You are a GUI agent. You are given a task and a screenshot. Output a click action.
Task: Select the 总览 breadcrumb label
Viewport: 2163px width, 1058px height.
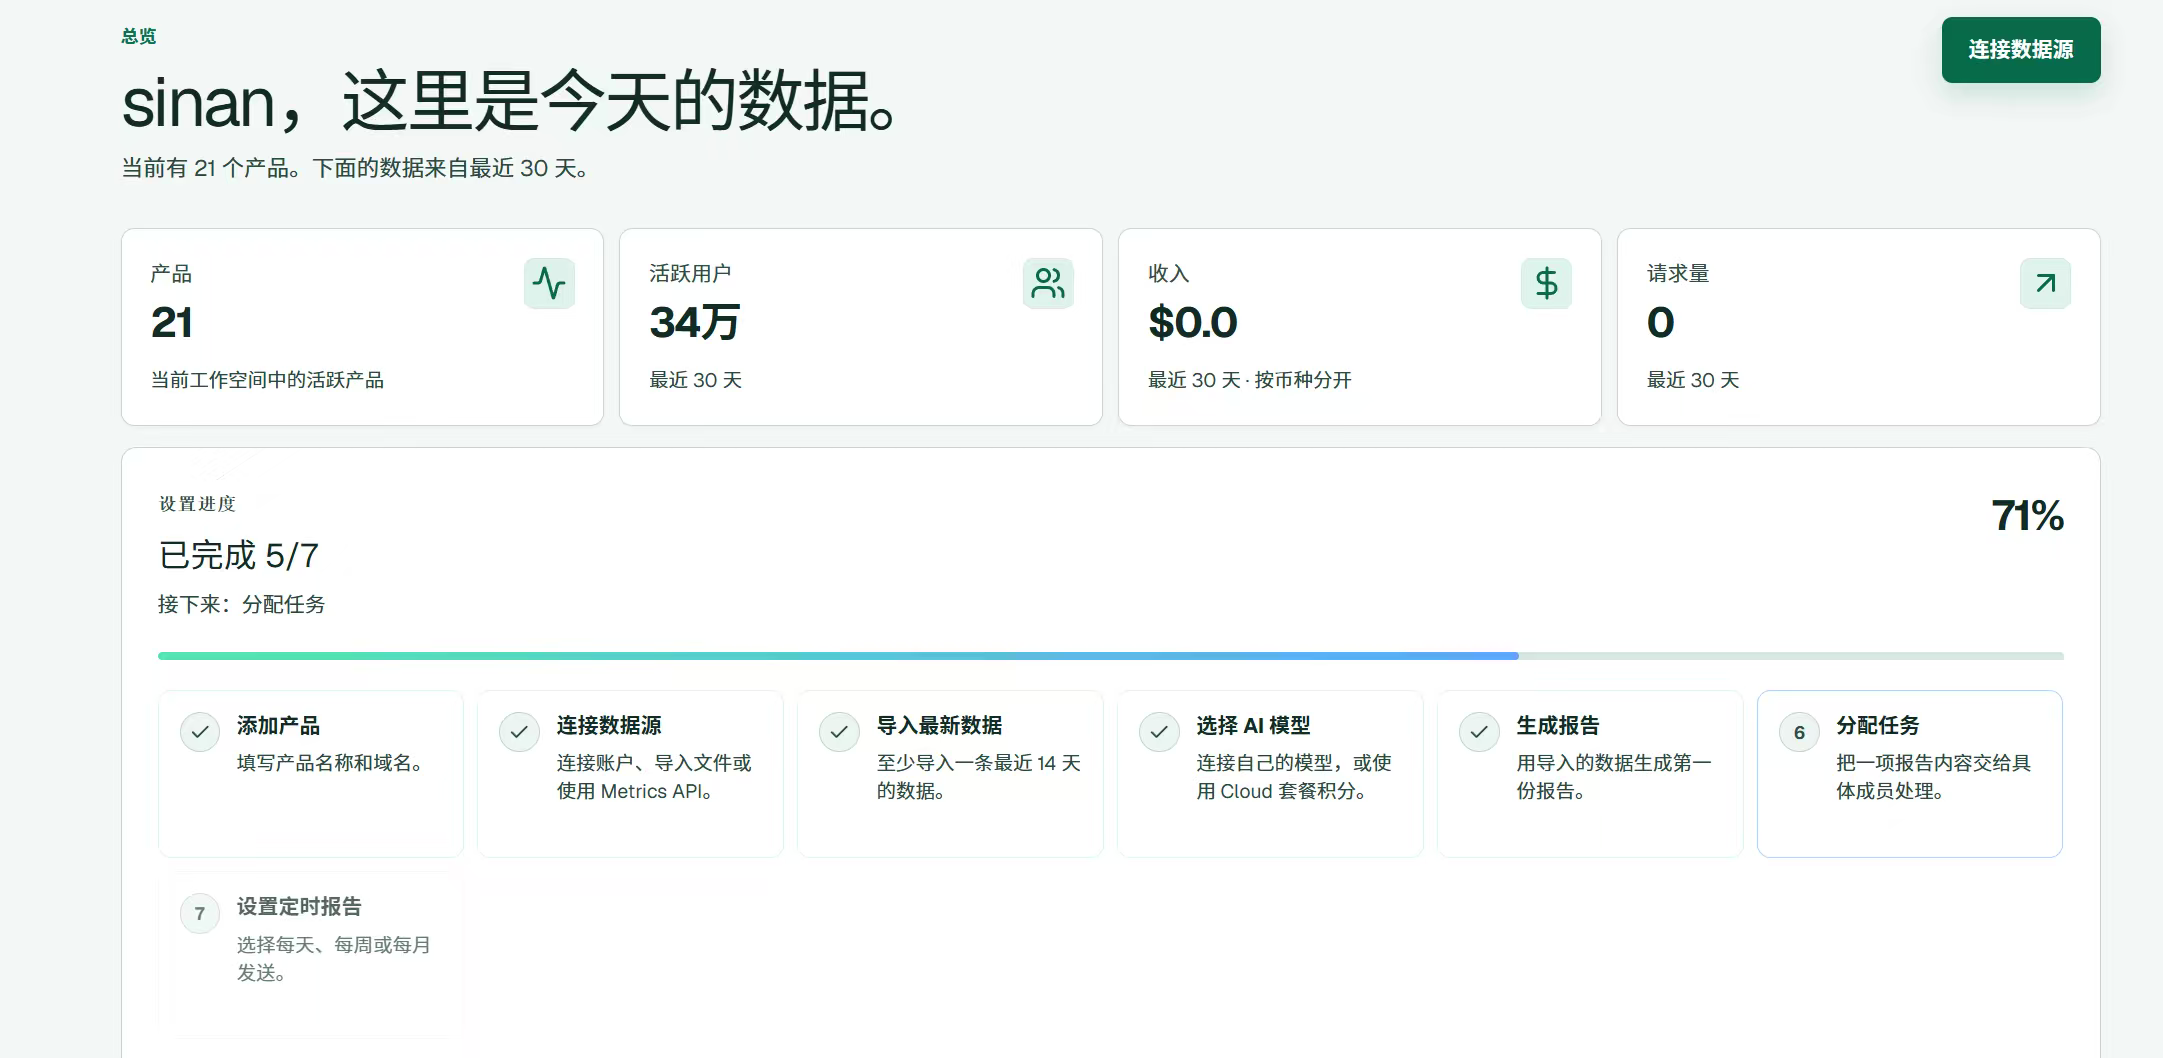pos(139,36)
